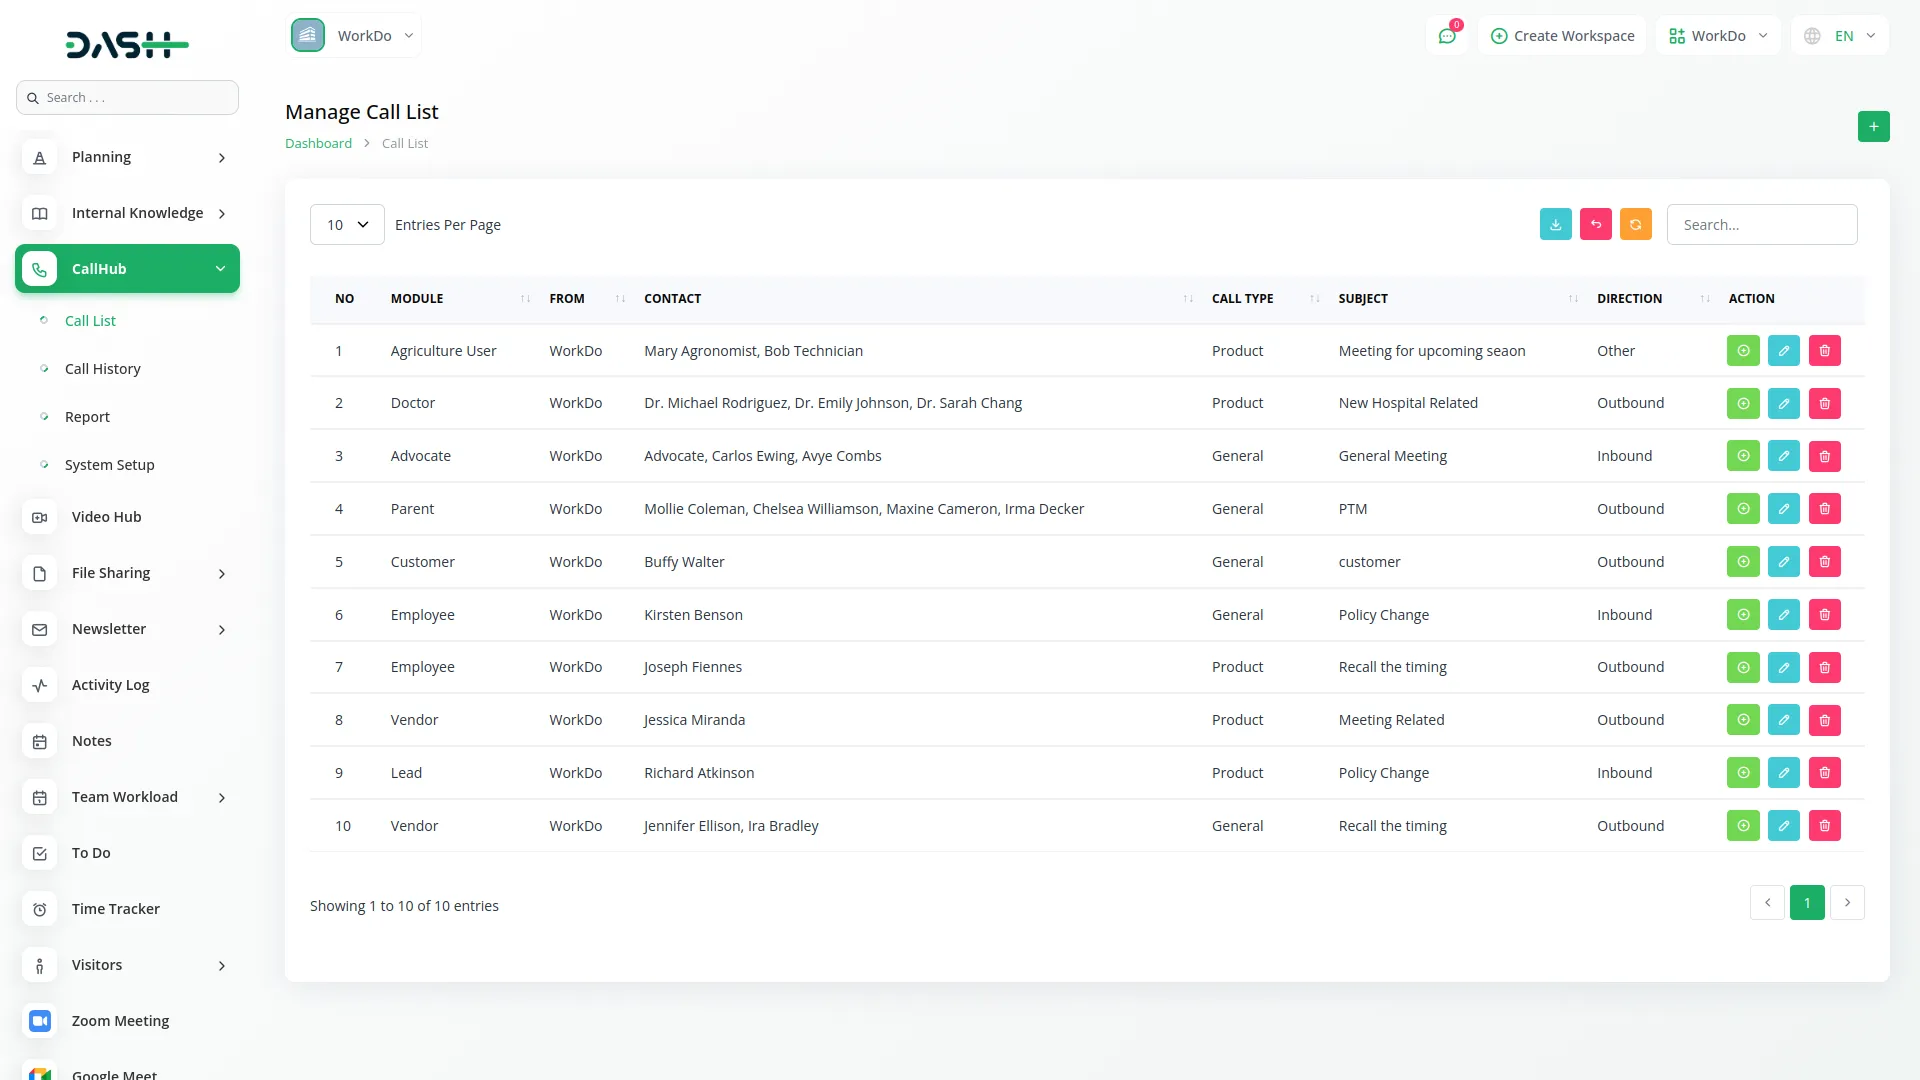1920x1080 pixels.
Task: Sort the table by CALL TYPE column
Action: 1314,298
